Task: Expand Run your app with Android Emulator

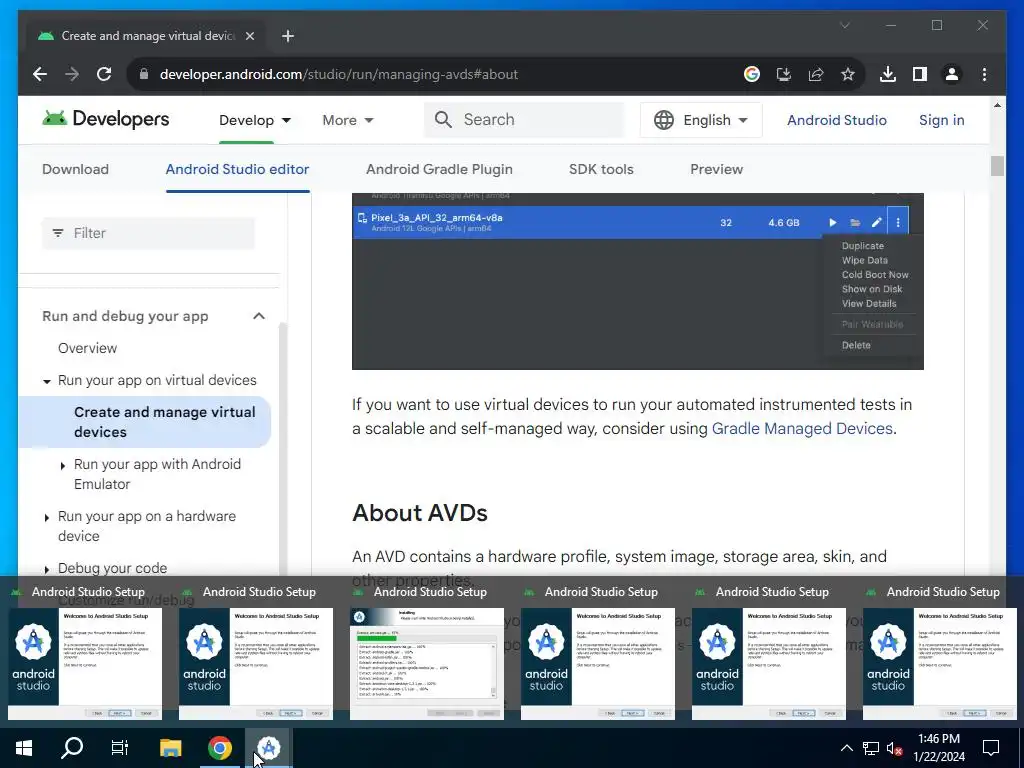Action: 63,466
